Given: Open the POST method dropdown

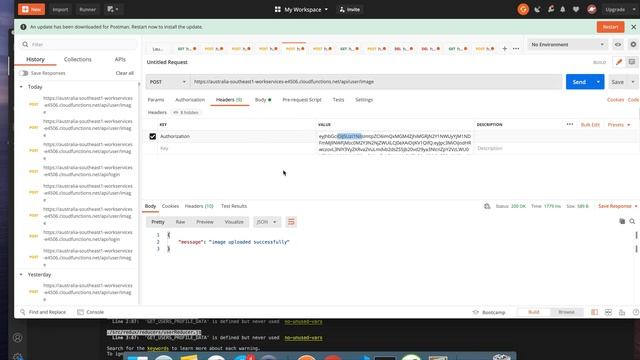Looking at the screenshot, I should [x=168, y=82].
